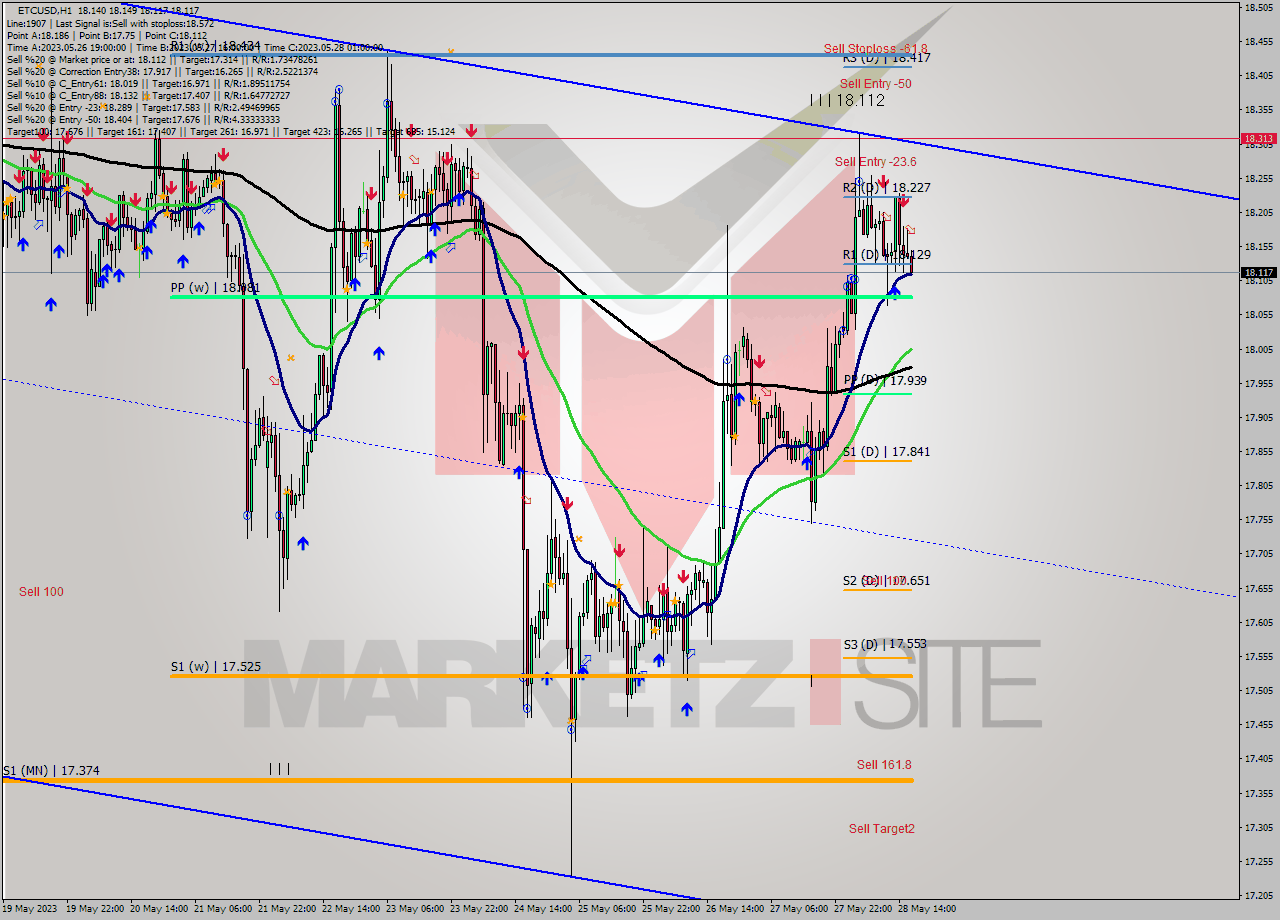The width and height of the screenshot is (1280, 920).
Task: Select the '19 May 2023' date label
Action: 30,909
